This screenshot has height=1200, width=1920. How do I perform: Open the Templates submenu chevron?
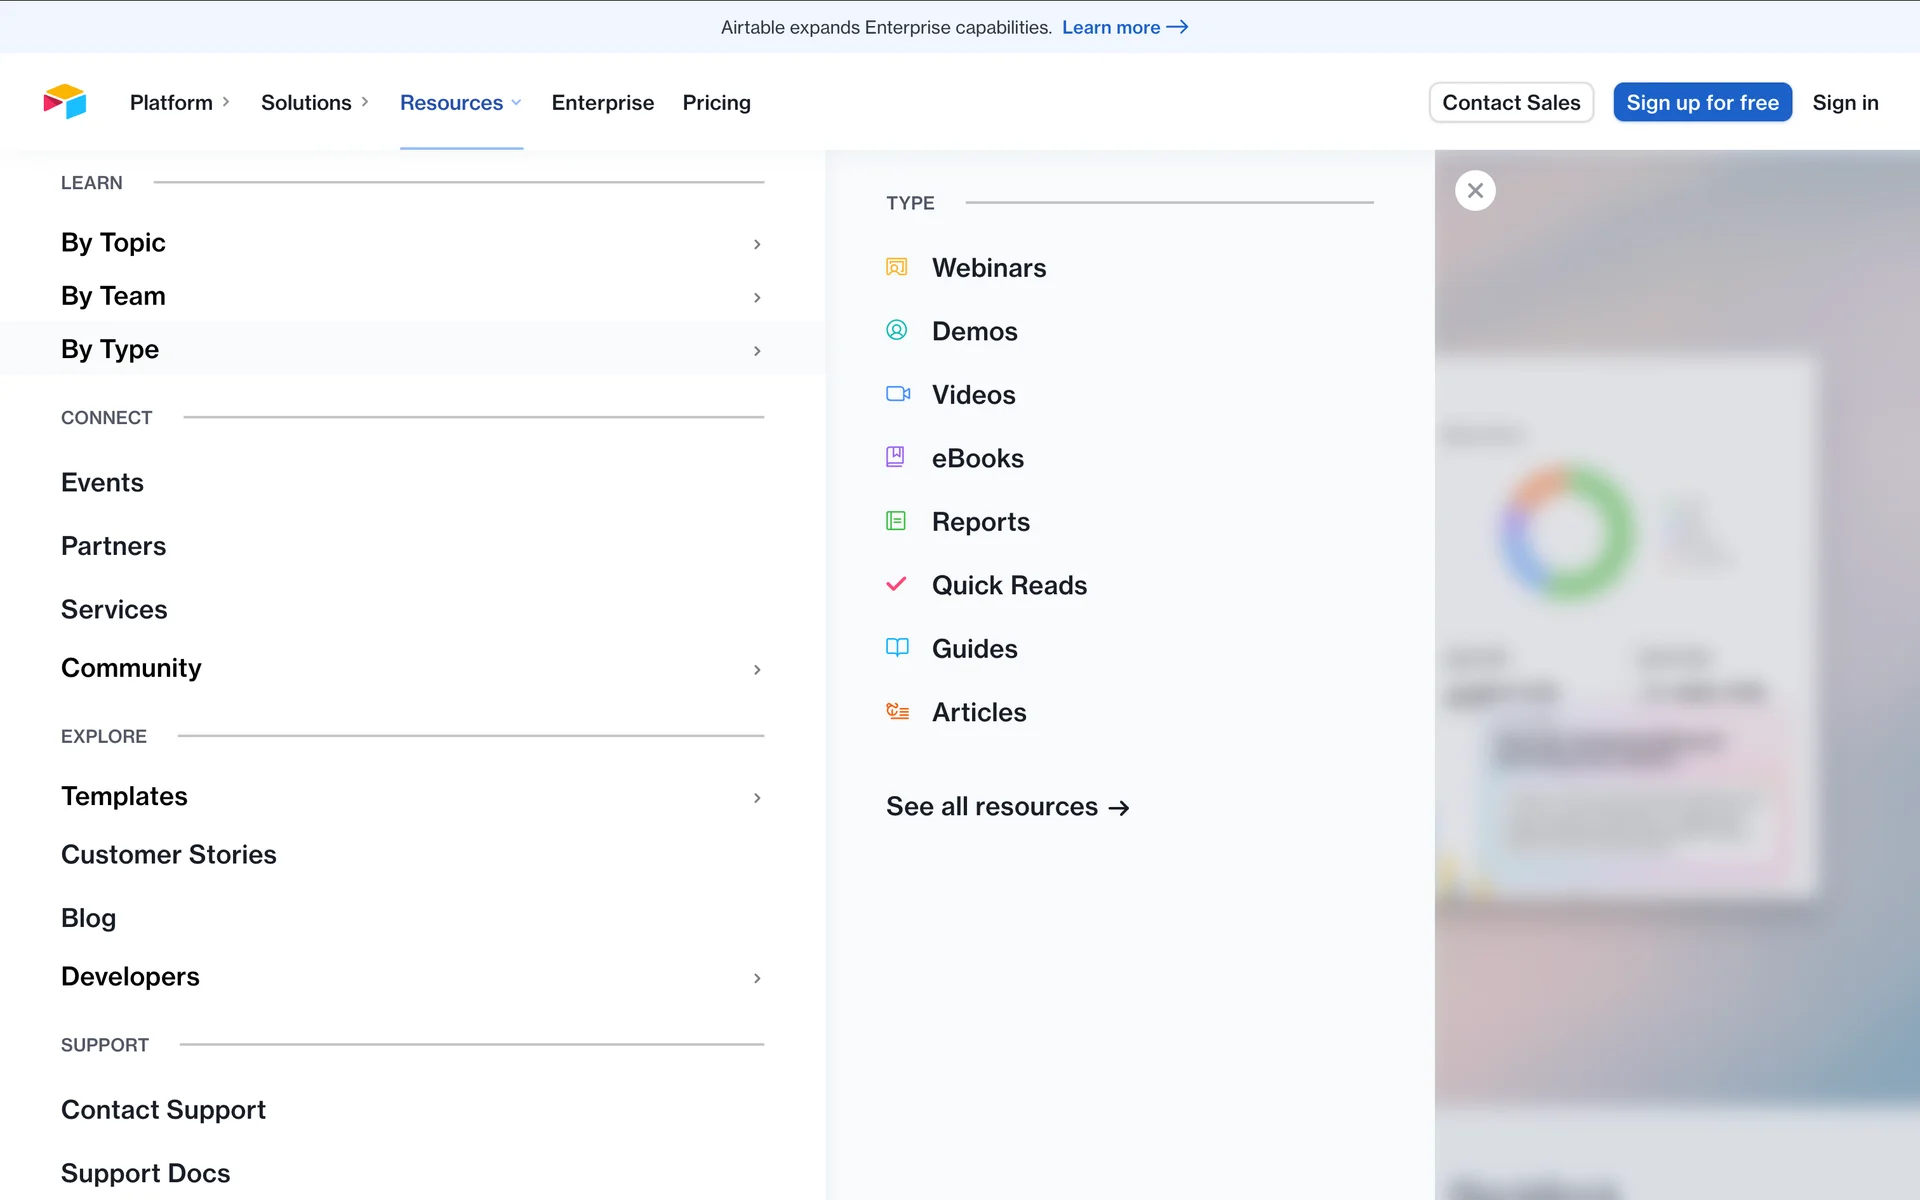[757, 797]
